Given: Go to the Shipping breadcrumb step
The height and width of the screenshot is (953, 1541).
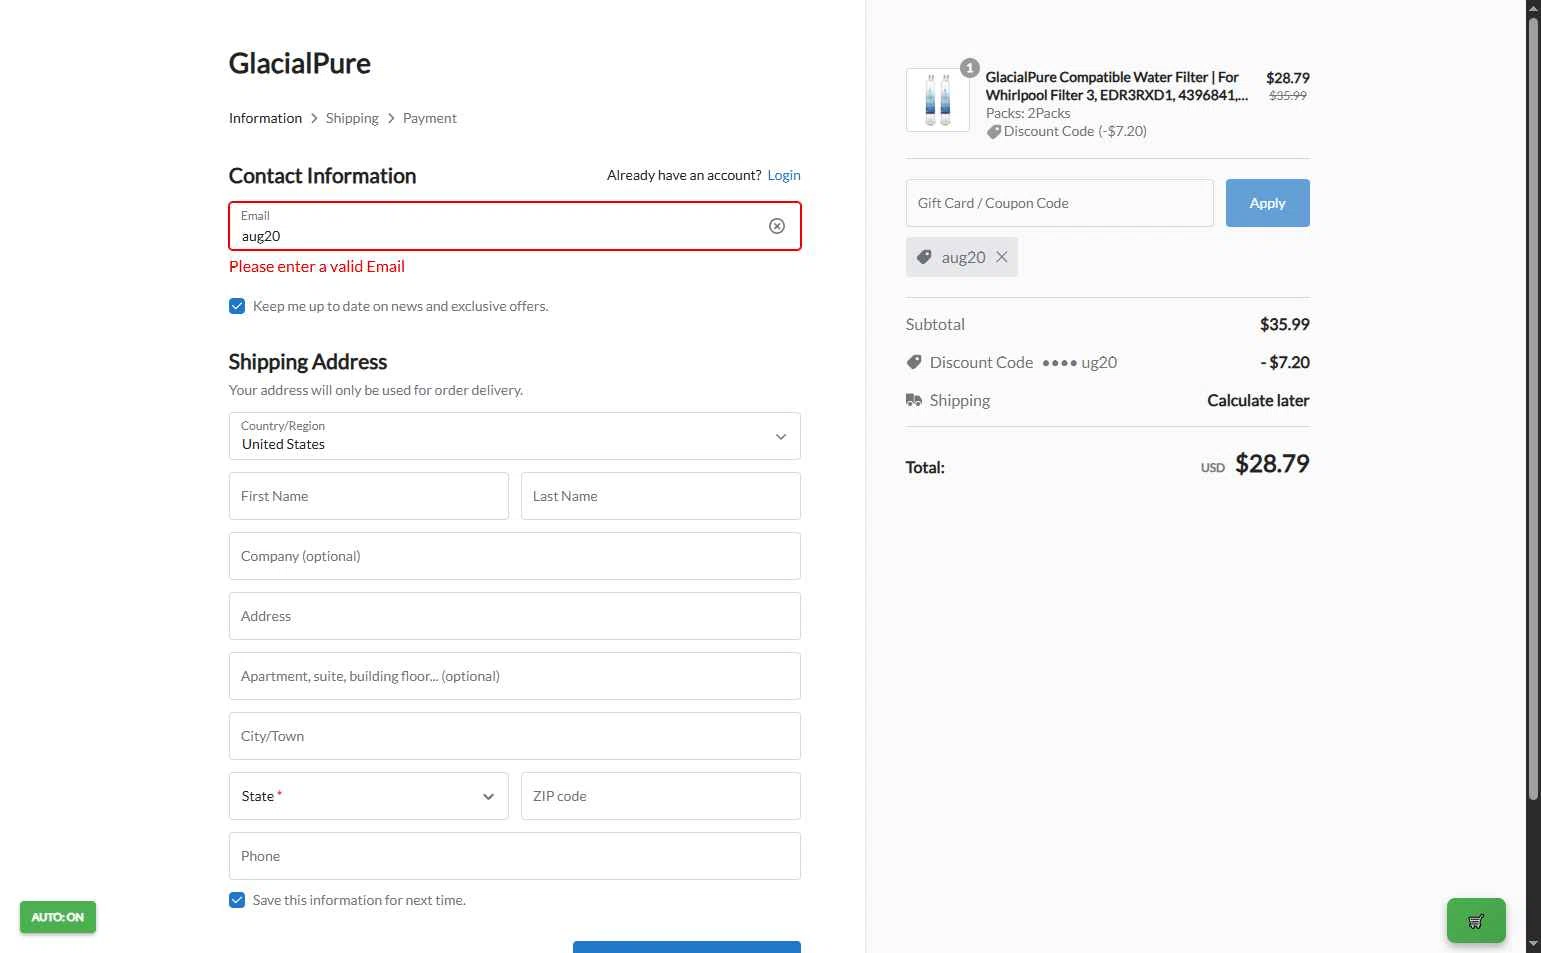Looking at the screenshot, I should pos(352,118).
